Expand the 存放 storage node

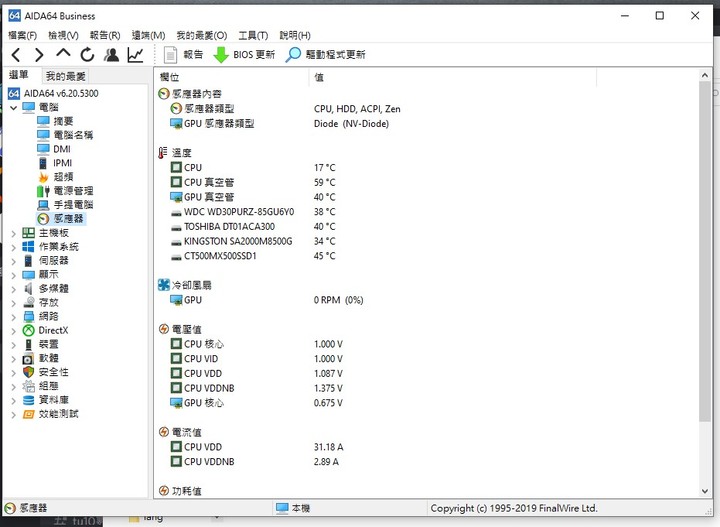coord(13,303)
